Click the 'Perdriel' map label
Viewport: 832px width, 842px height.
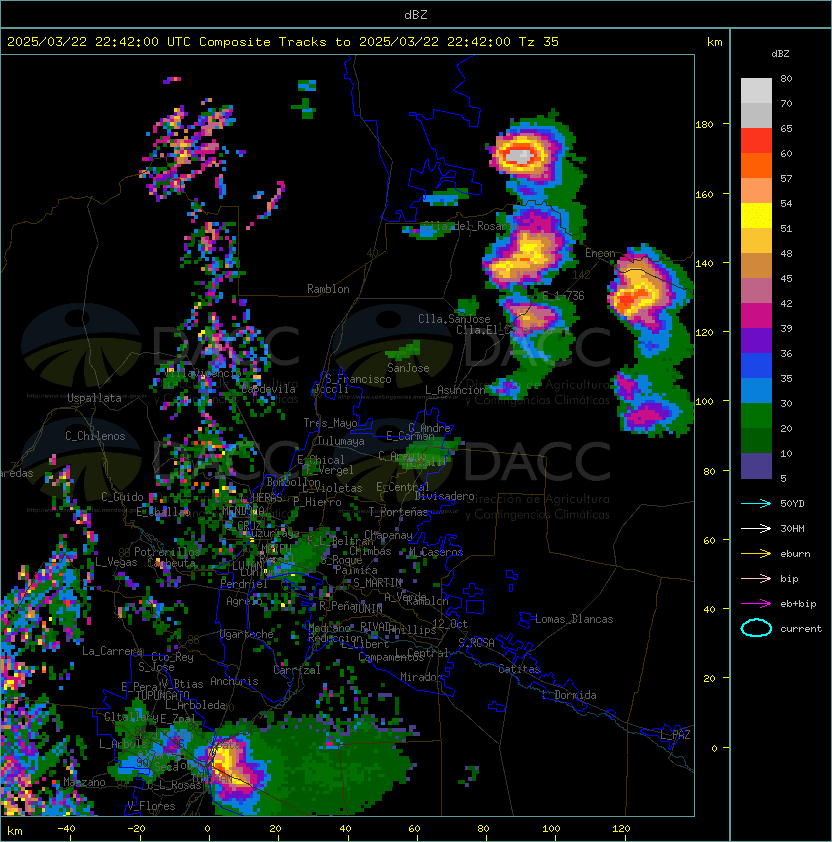(x=244, y=584)
